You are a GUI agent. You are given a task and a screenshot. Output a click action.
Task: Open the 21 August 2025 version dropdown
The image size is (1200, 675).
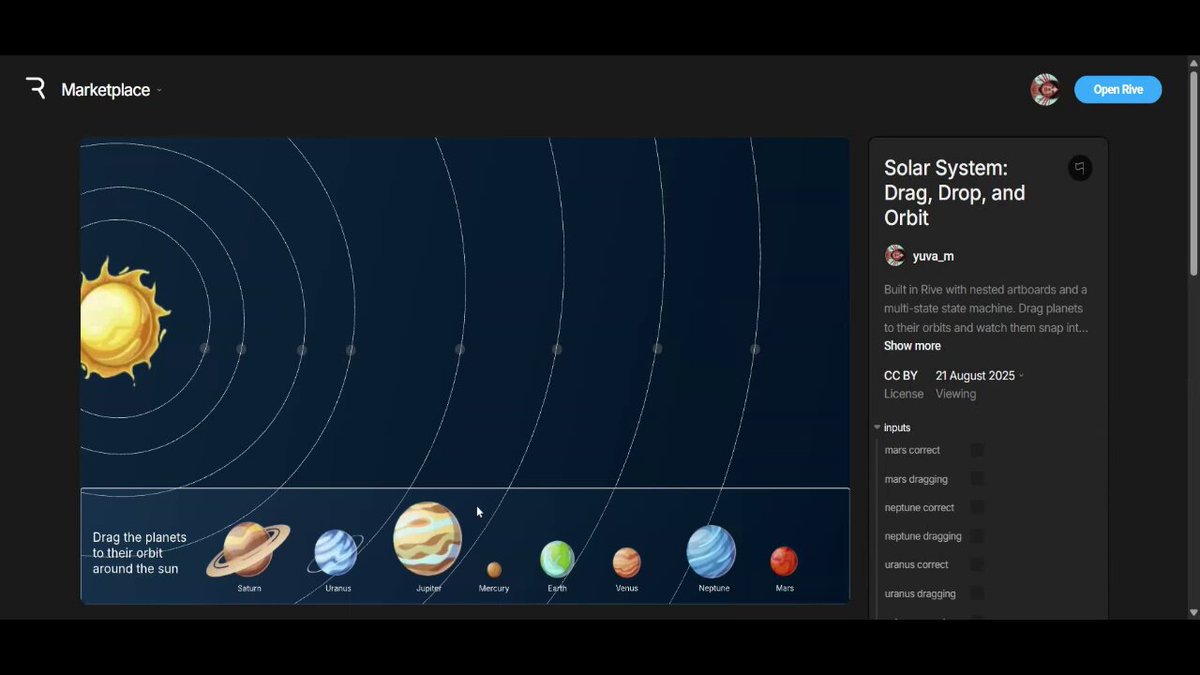tap(979, 376)
